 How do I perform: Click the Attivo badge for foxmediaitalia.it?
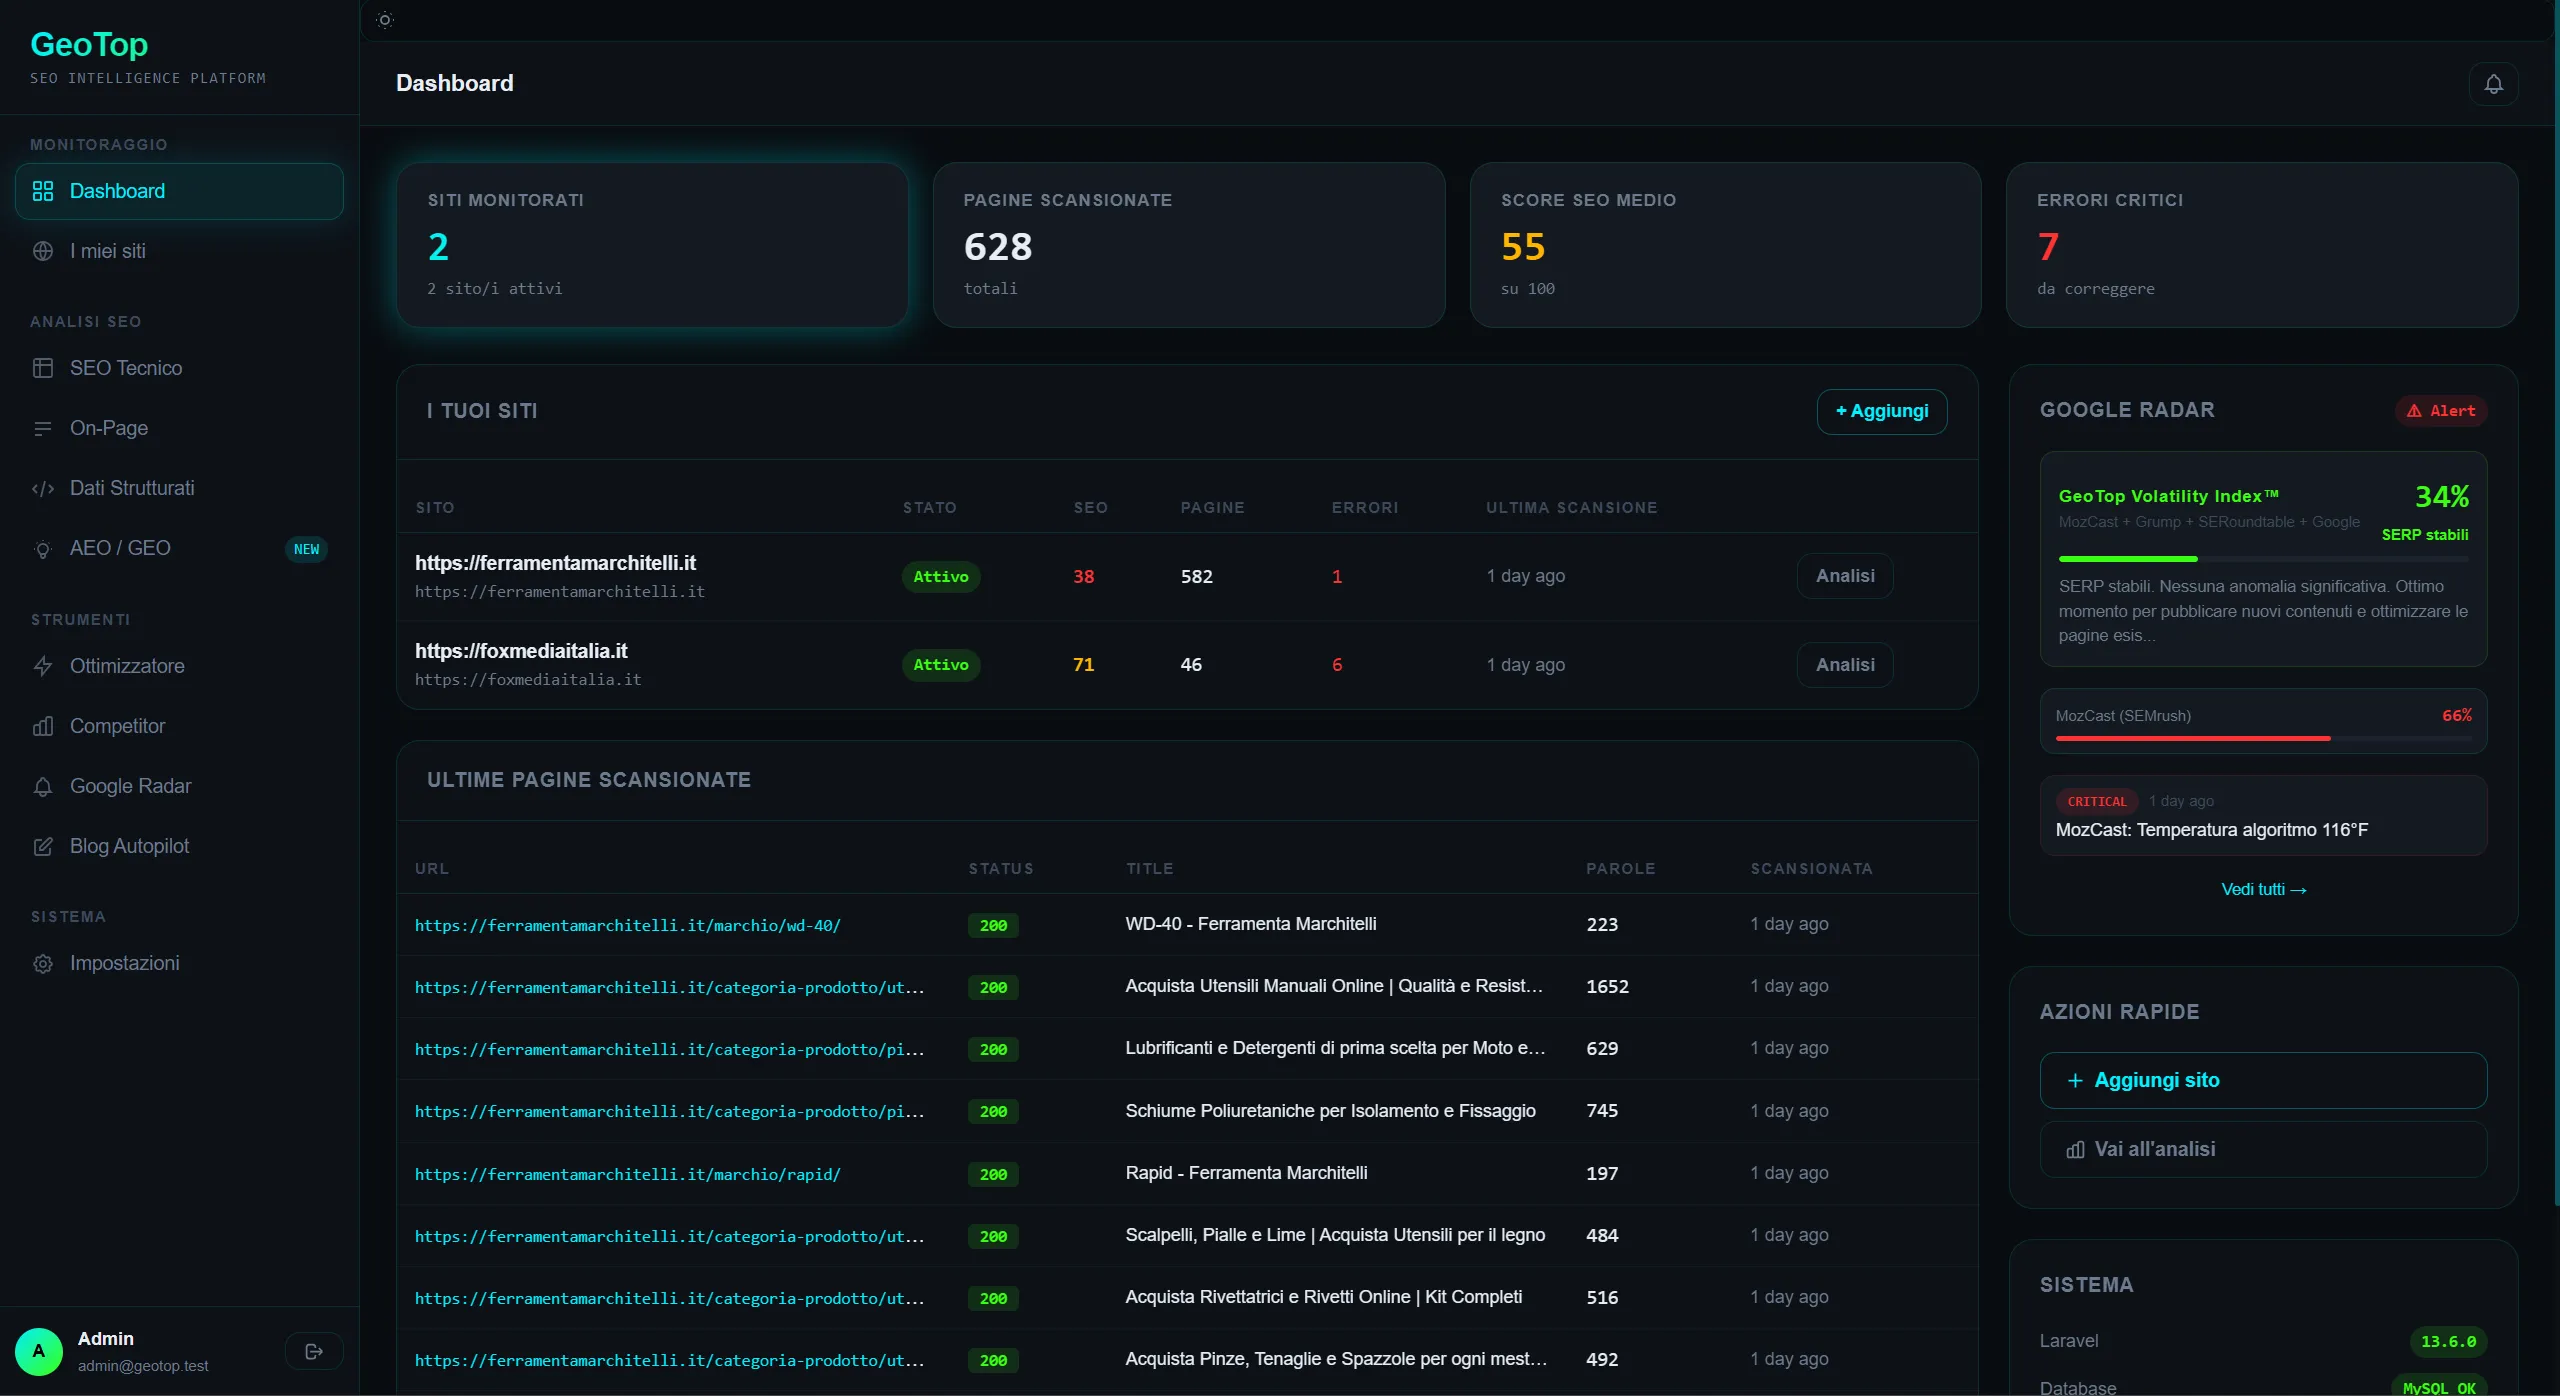pyautogui.click(x=941, y=665)
